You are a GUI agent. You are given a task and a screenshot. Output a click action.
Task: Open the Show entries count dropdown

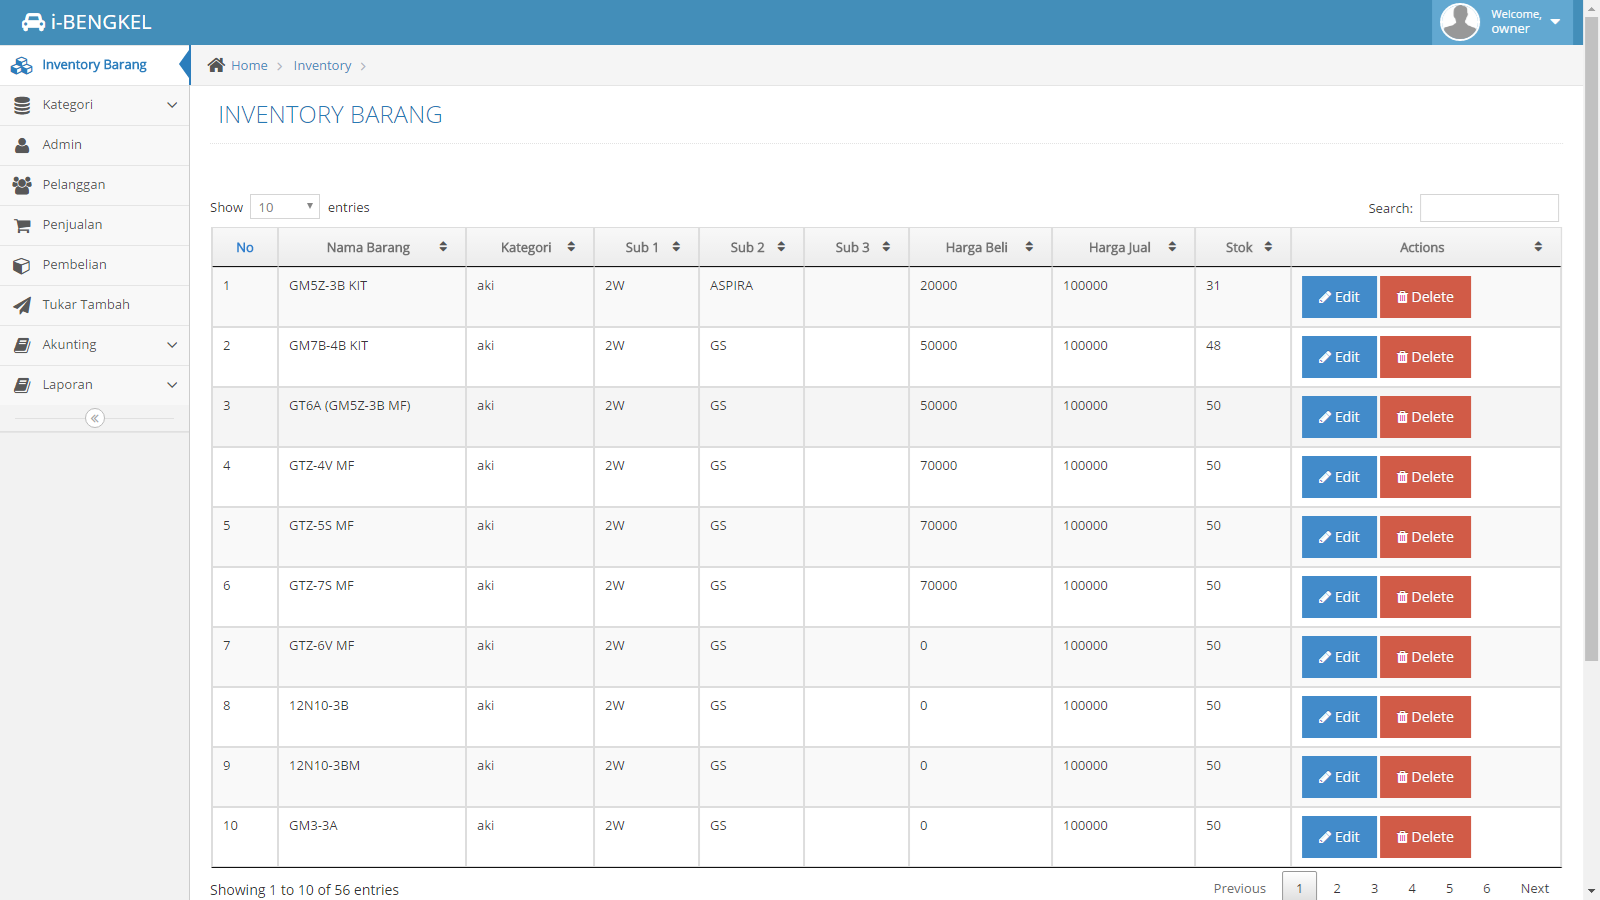(285, 207)
